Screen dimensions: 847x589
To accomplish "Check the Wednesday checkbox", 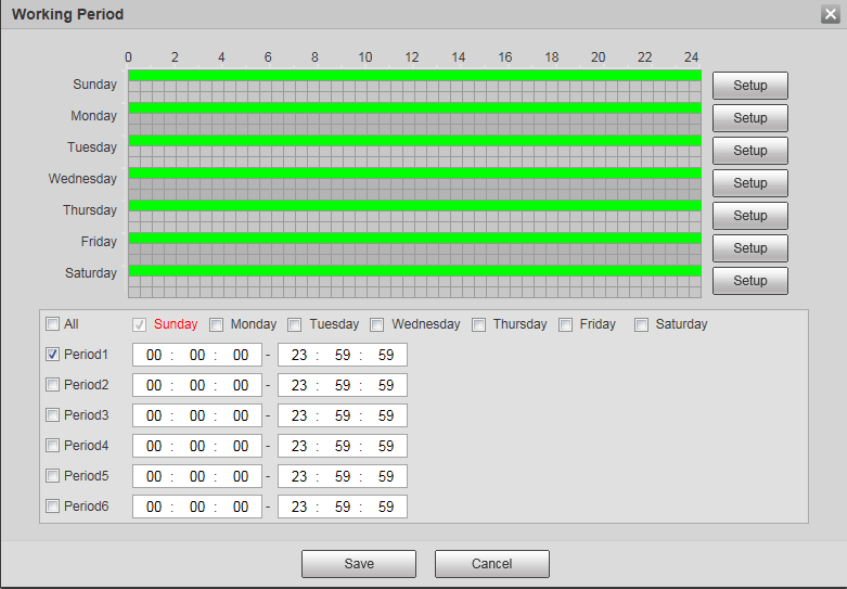I will [x=377, y=325].
